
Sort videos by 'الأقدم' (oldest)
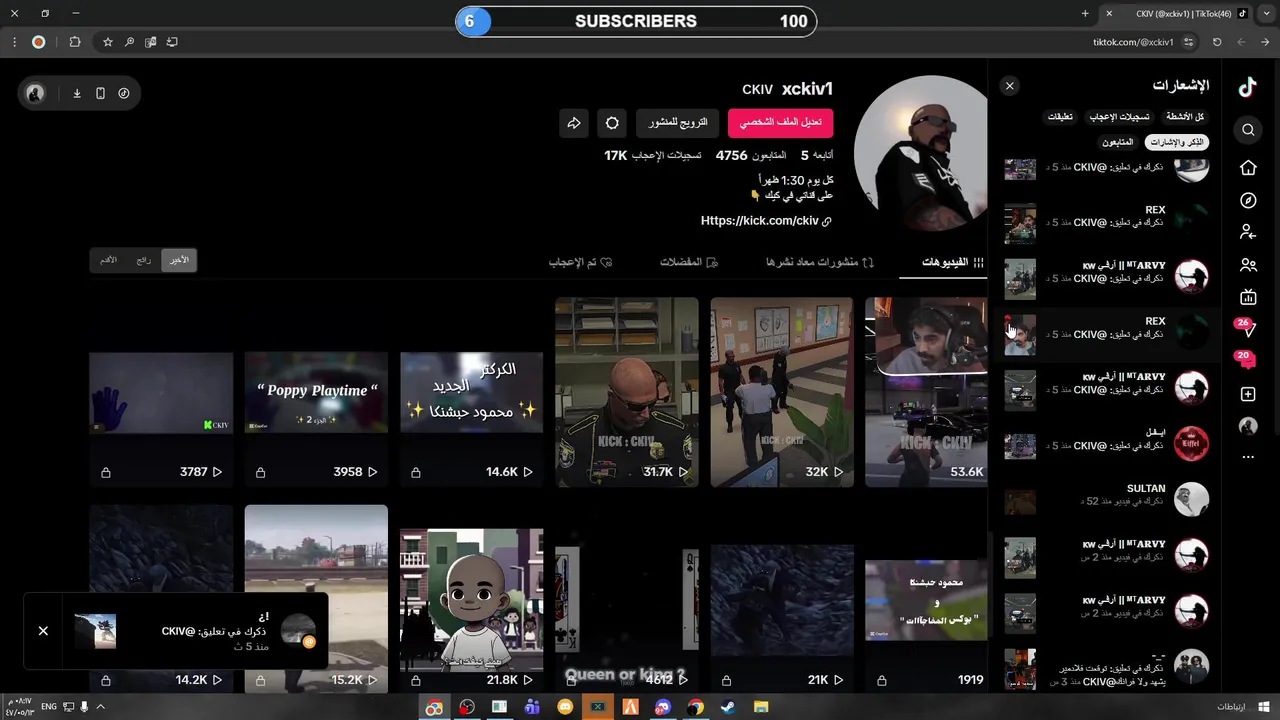(109, 260)
